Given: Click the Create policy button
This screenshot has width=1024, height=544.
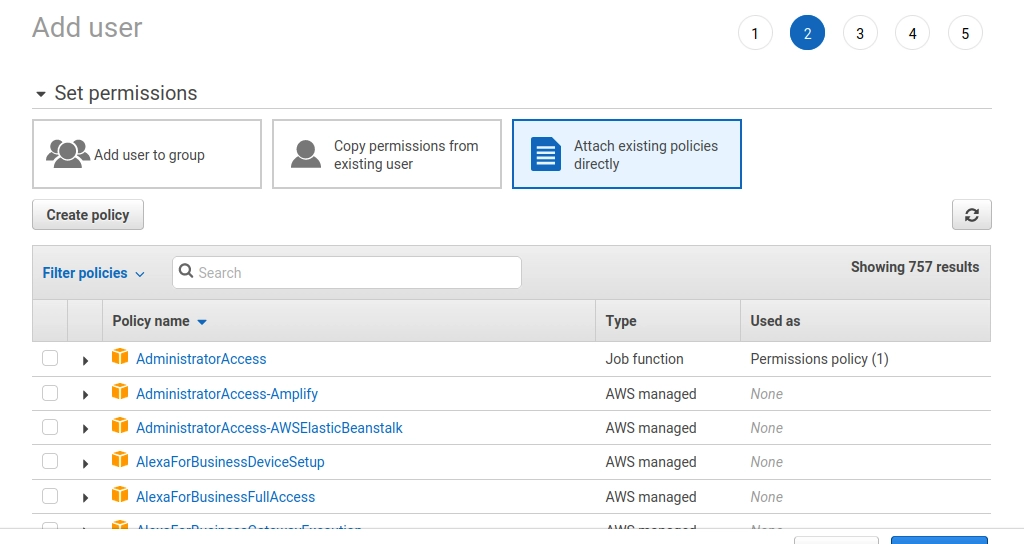Looking at the screenshot, I should pos(88,215).
